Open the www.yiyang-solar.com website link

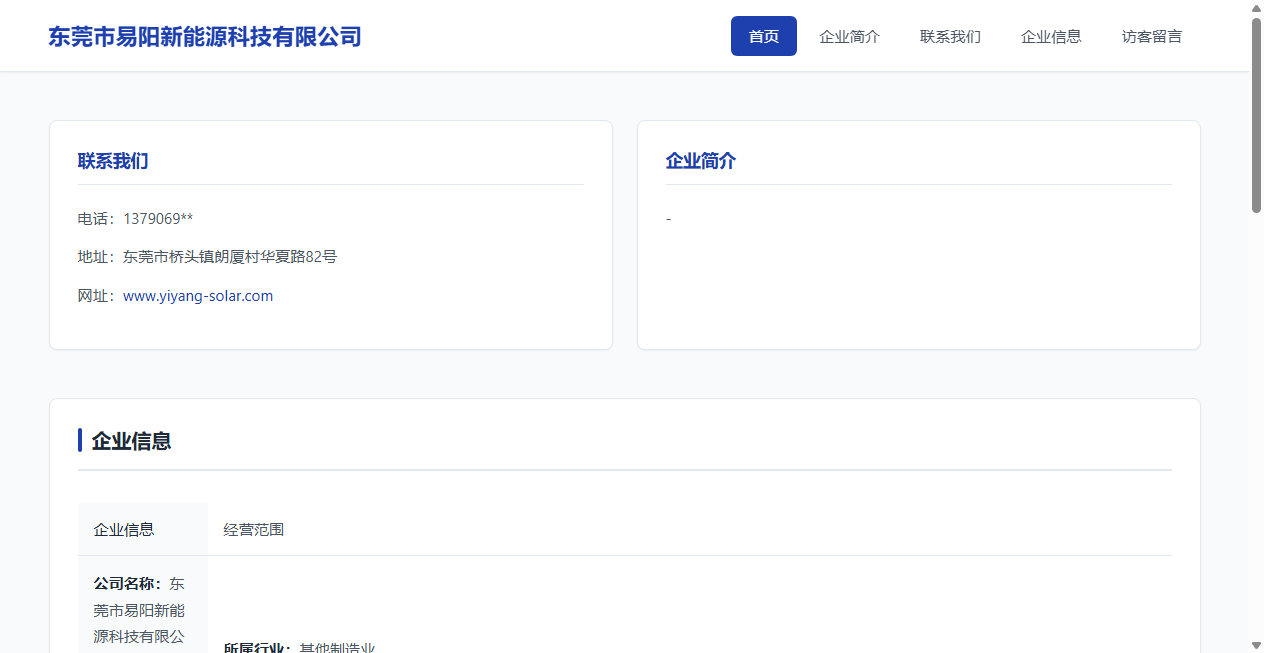coord(198,296)
